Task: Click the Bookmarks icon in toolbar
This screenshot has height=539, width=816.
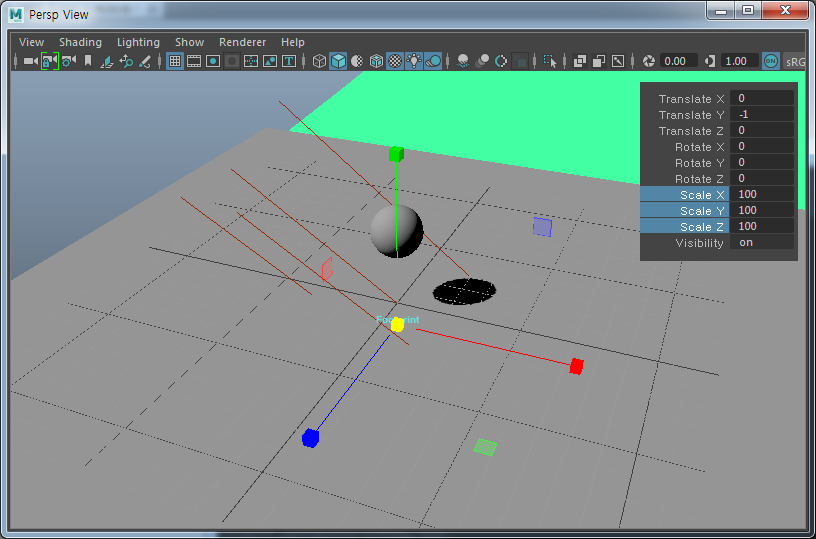Action: point(87,61)
